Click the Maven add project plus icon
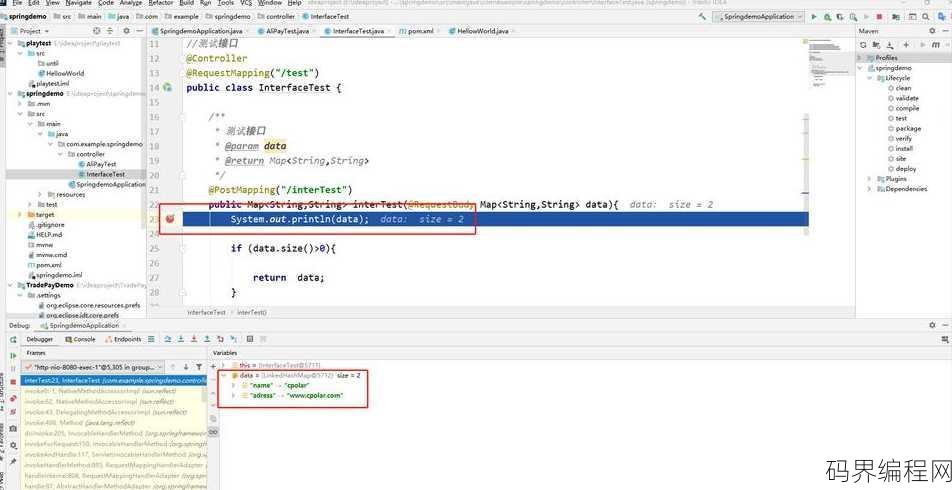 click(x=906, y=45)
